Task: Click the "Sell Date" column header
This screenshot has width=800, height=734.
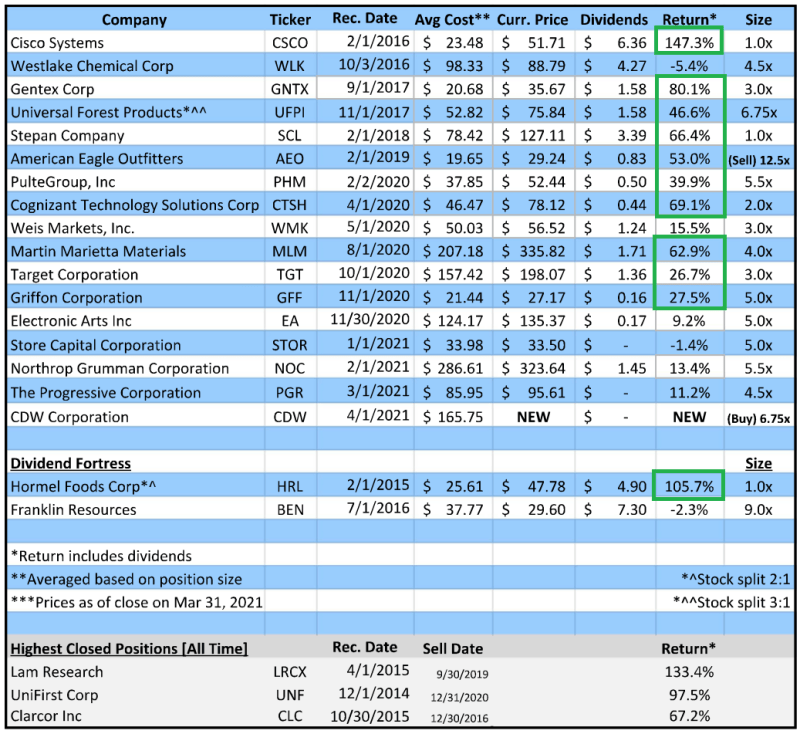Action: (453, 649)
